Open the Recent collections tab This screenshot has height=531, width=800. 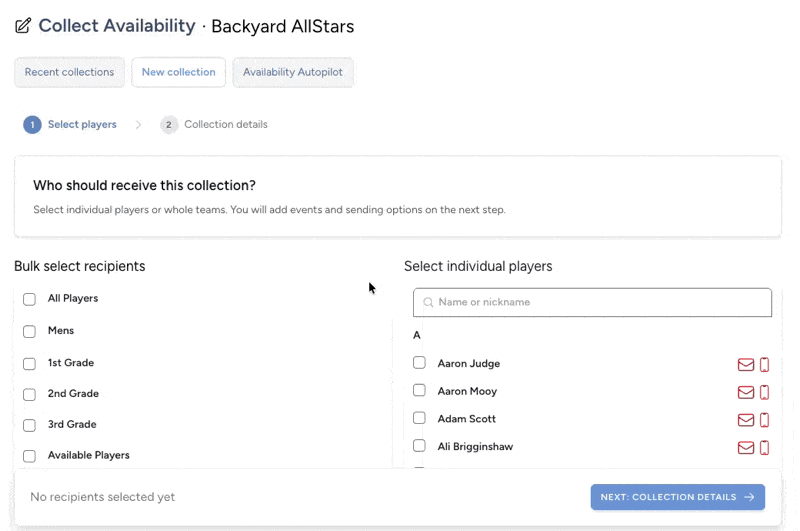(69, 72)
